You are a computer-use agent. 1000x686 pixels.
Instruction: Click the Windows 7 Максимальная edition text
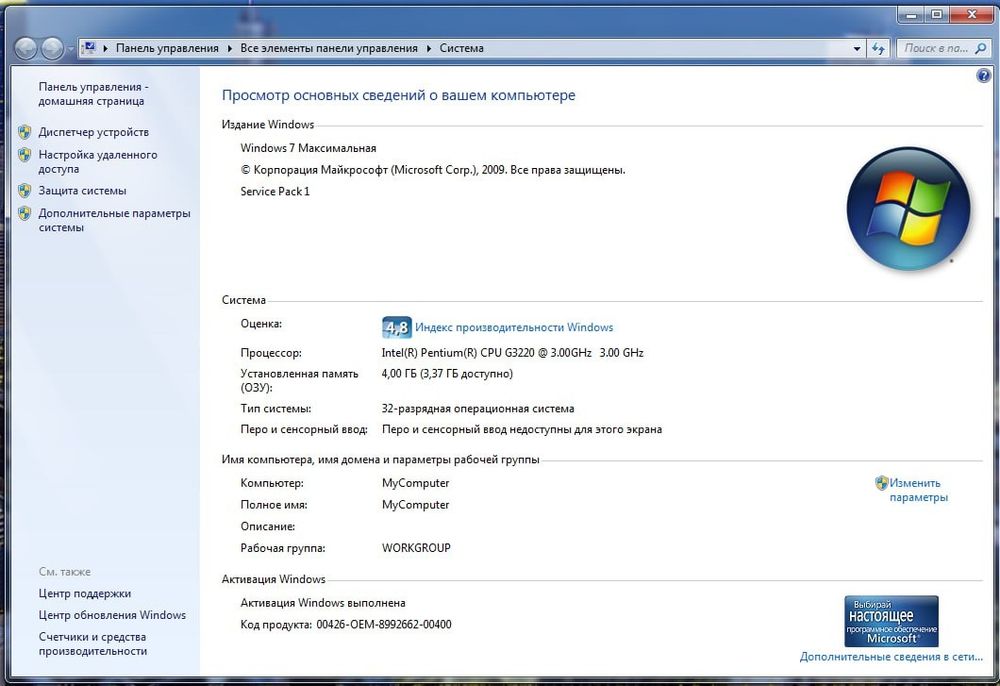[308, 149]
